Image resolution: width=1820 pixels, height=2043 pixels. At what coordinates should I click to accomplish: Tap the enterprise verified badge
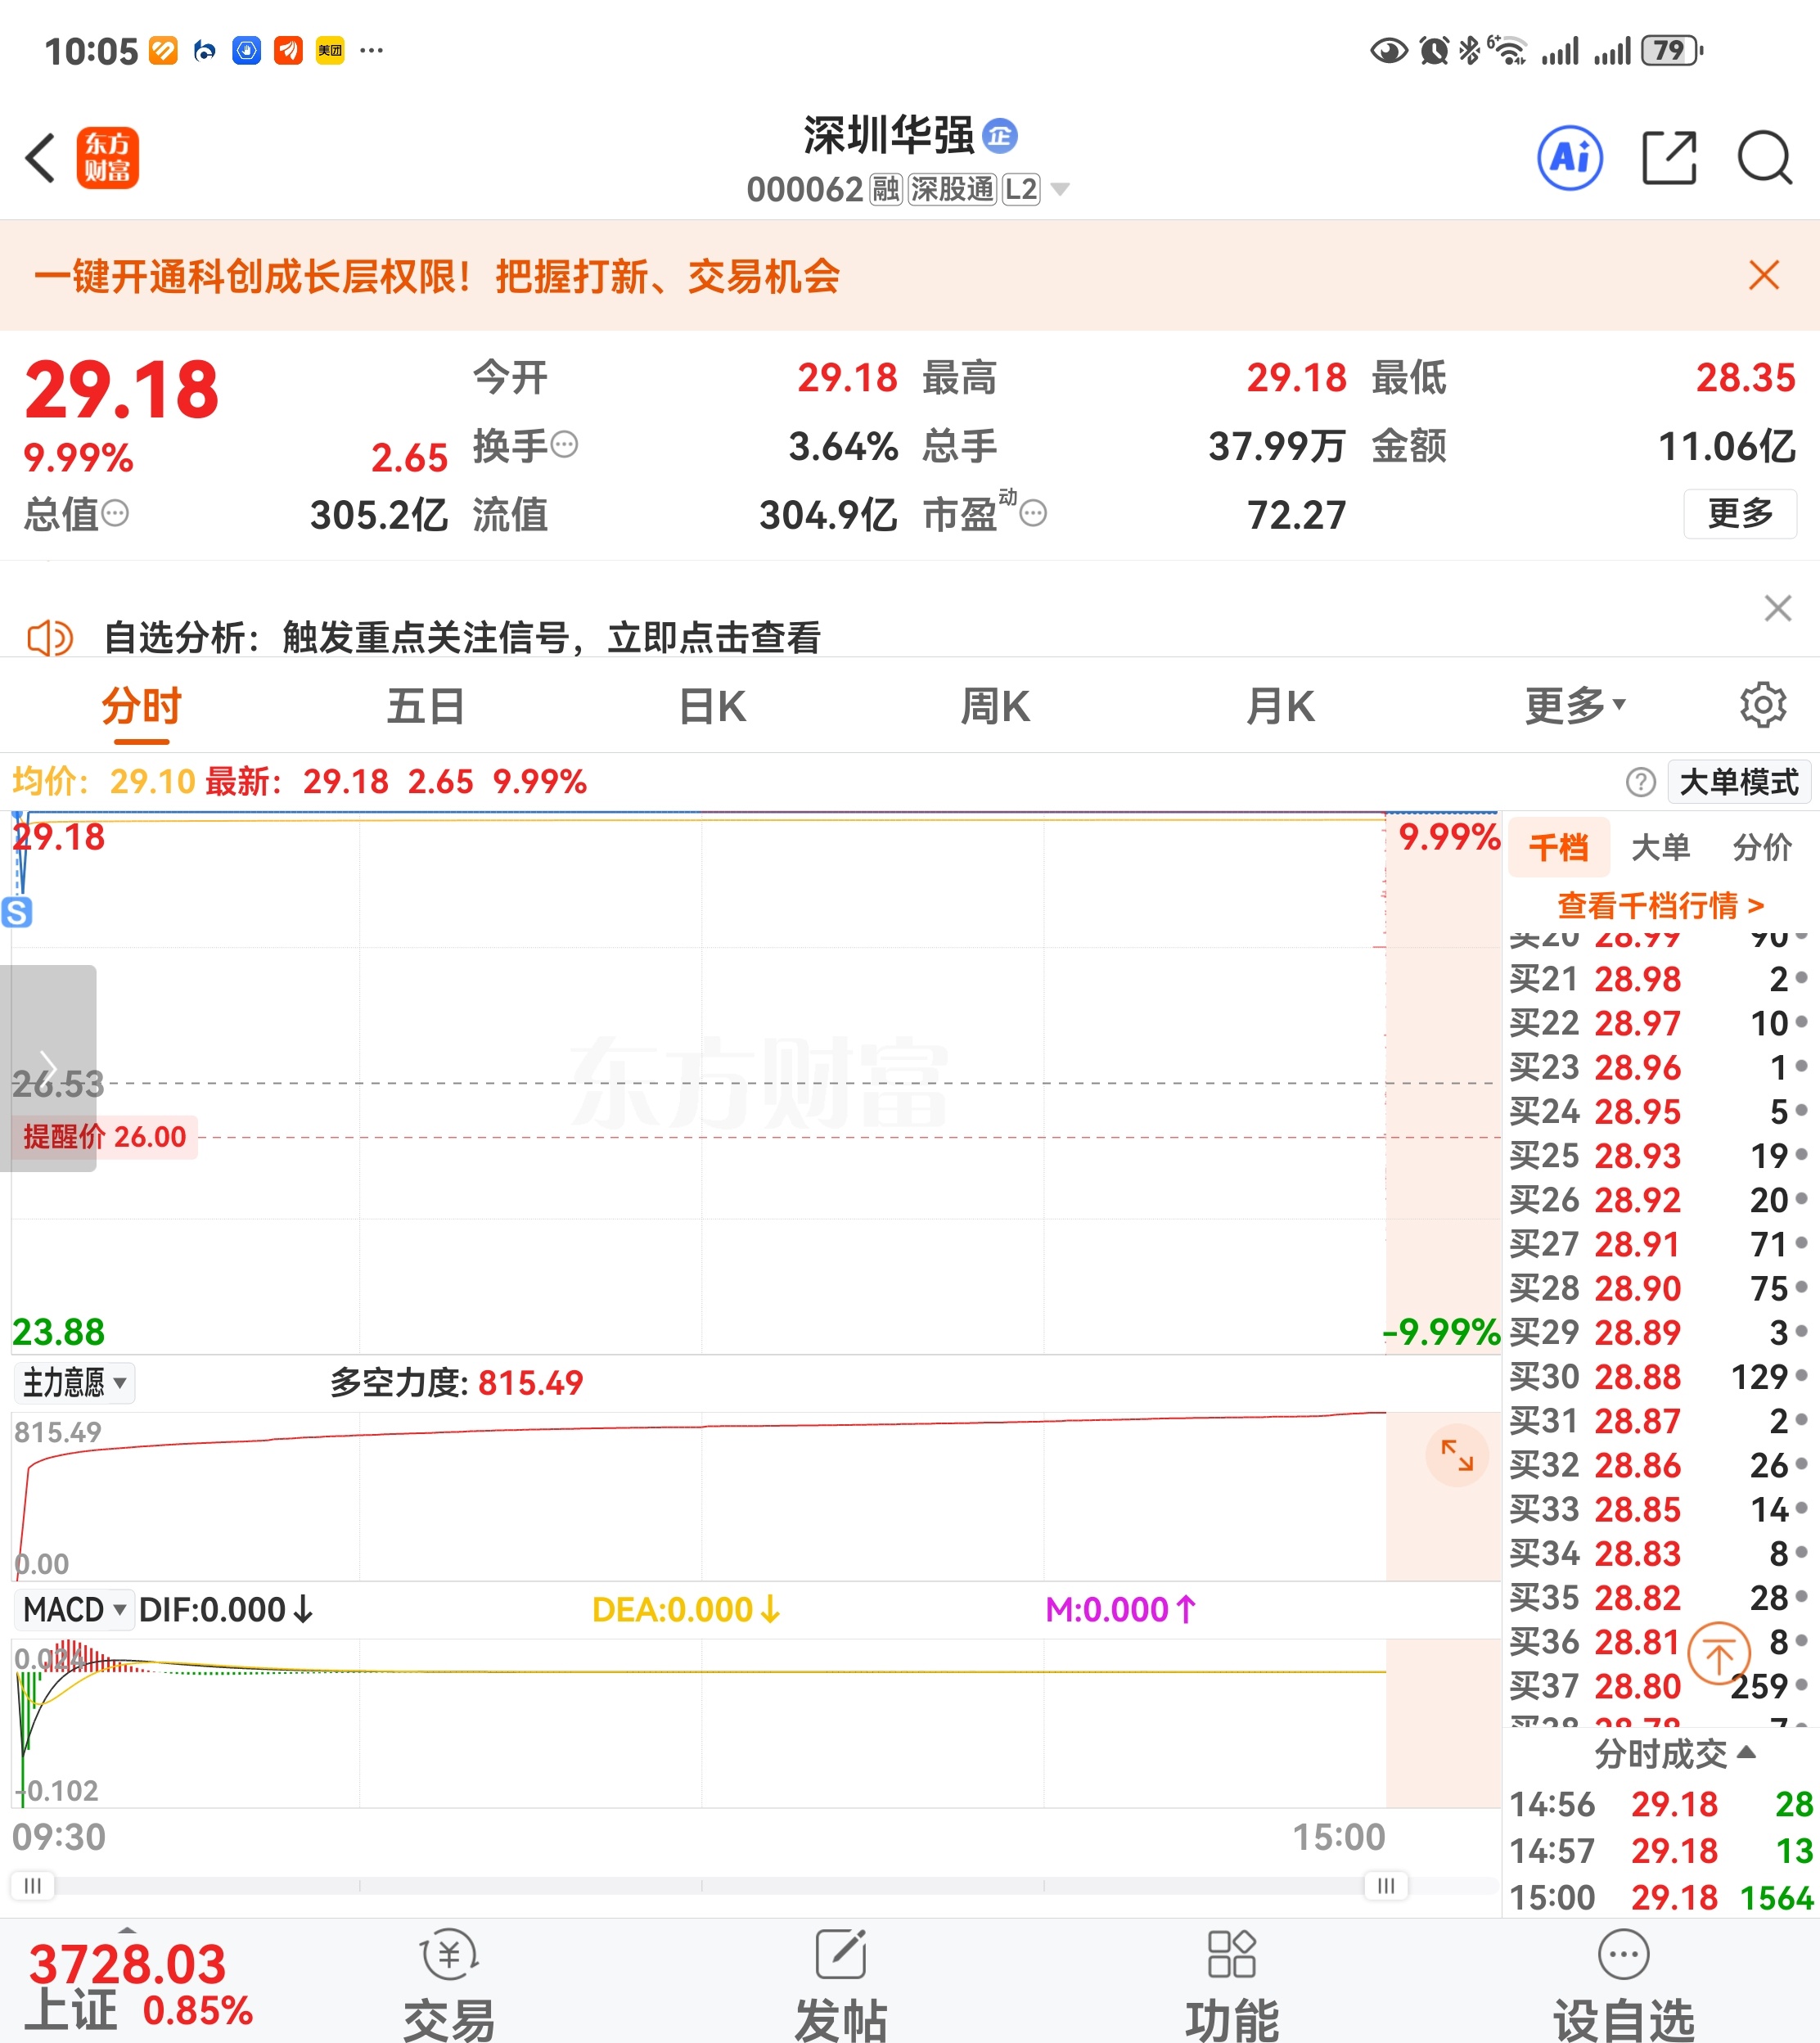coord(999,136)
